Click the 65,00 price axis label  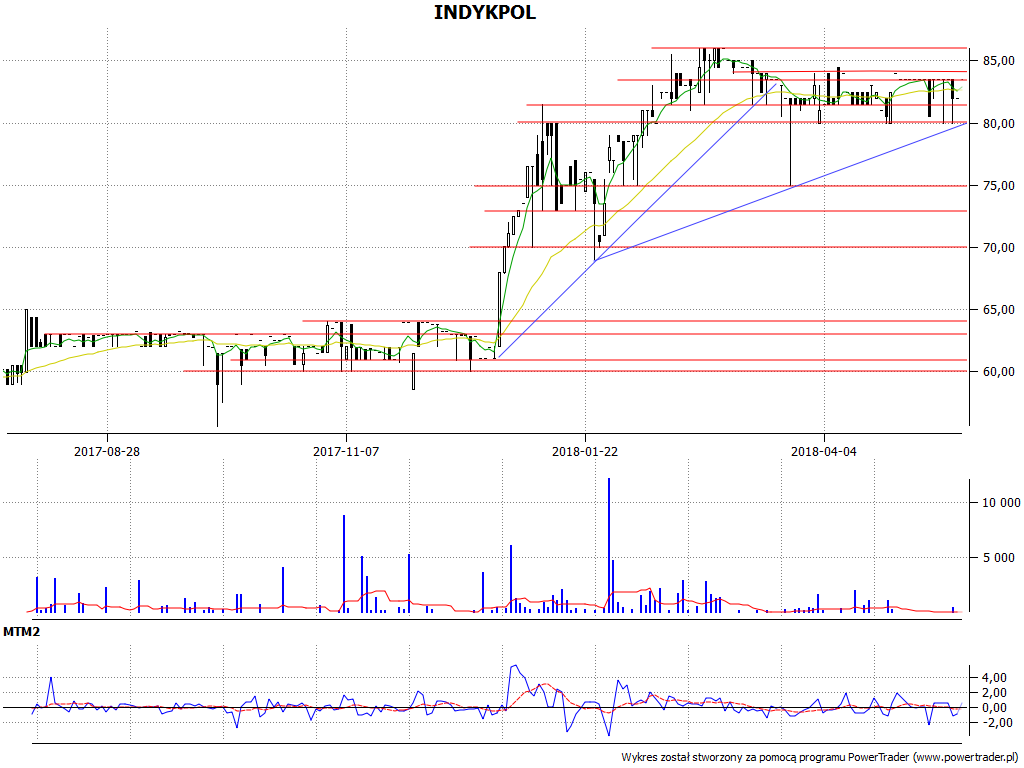tap(999, 310)
